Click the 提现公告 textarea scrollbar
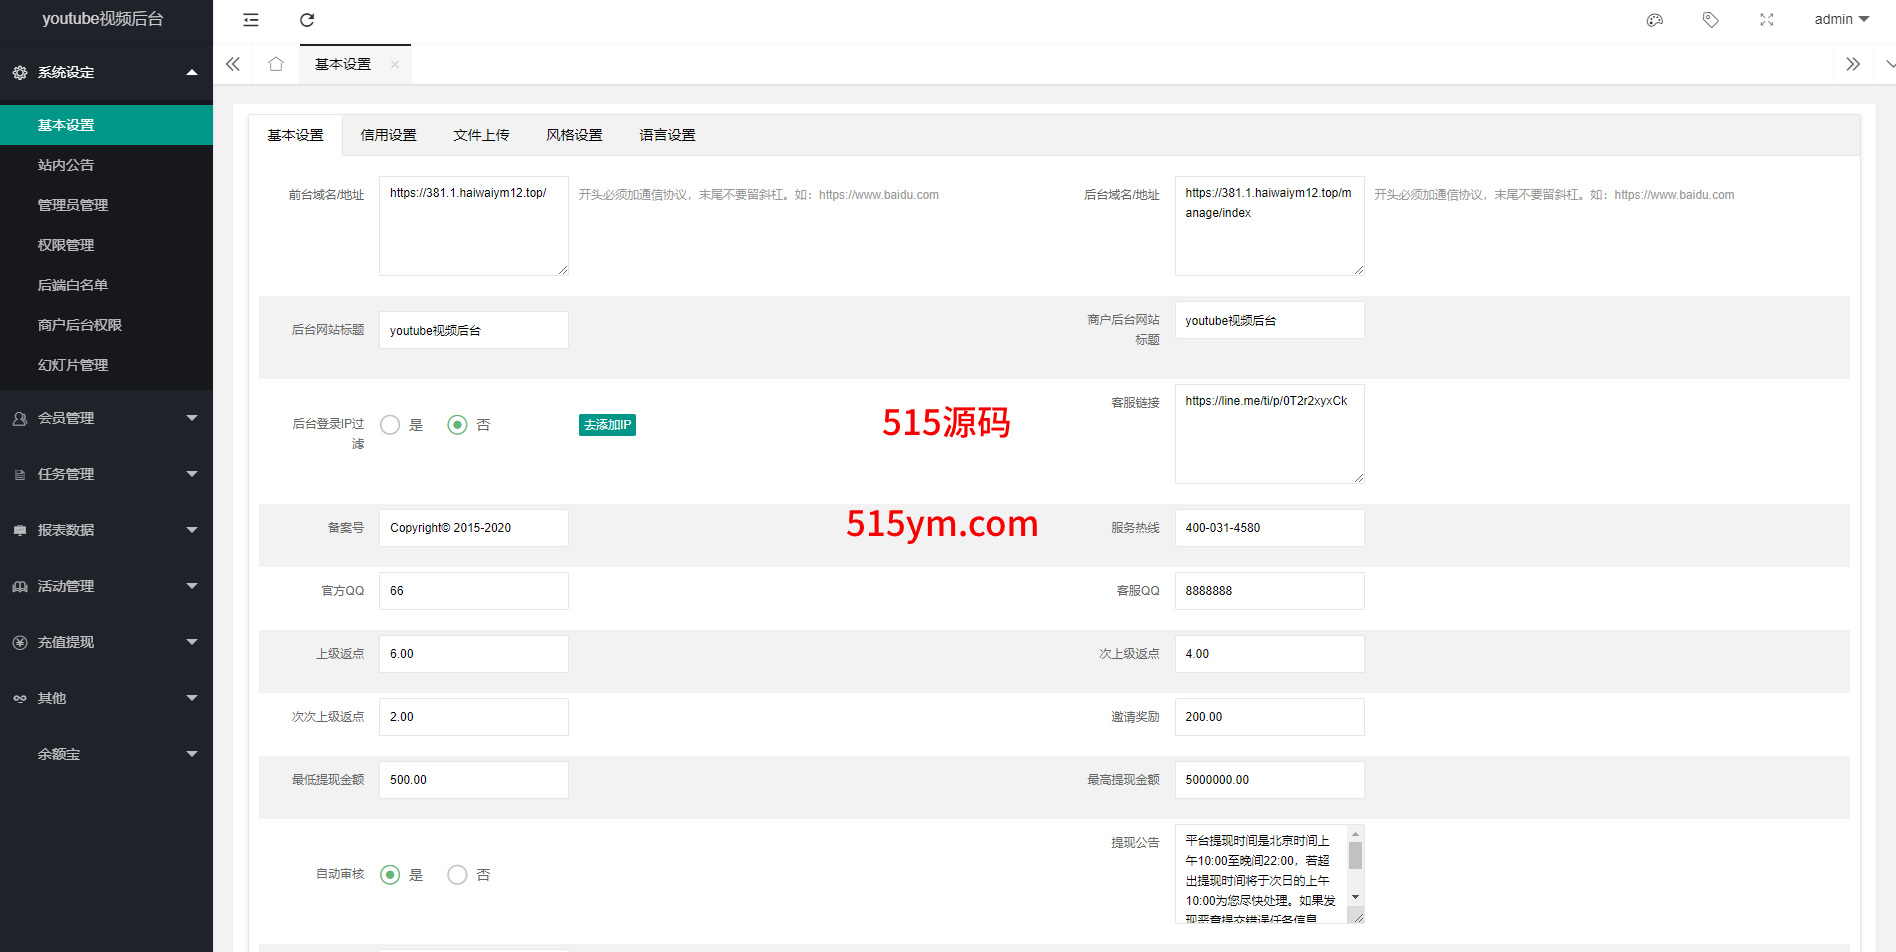Image resolution: width=1896 pixels, height=952 pixels. [1355, 857]
